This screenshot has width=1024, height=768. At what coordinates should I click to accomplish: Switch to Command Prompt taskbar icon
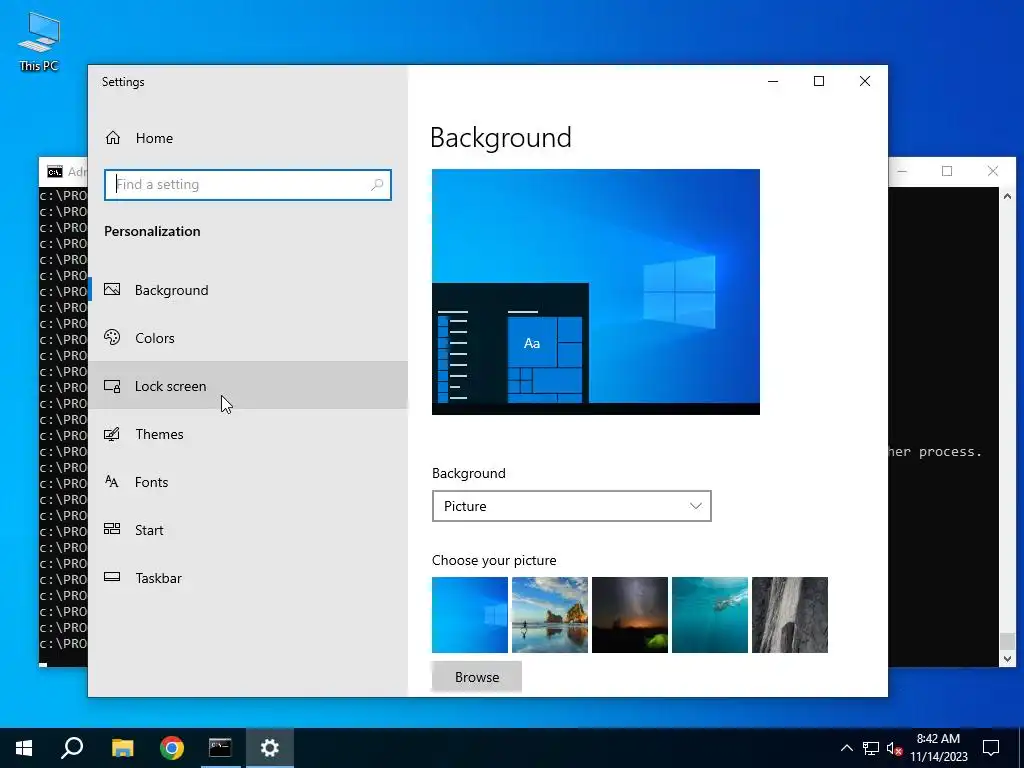coord(220,748)
